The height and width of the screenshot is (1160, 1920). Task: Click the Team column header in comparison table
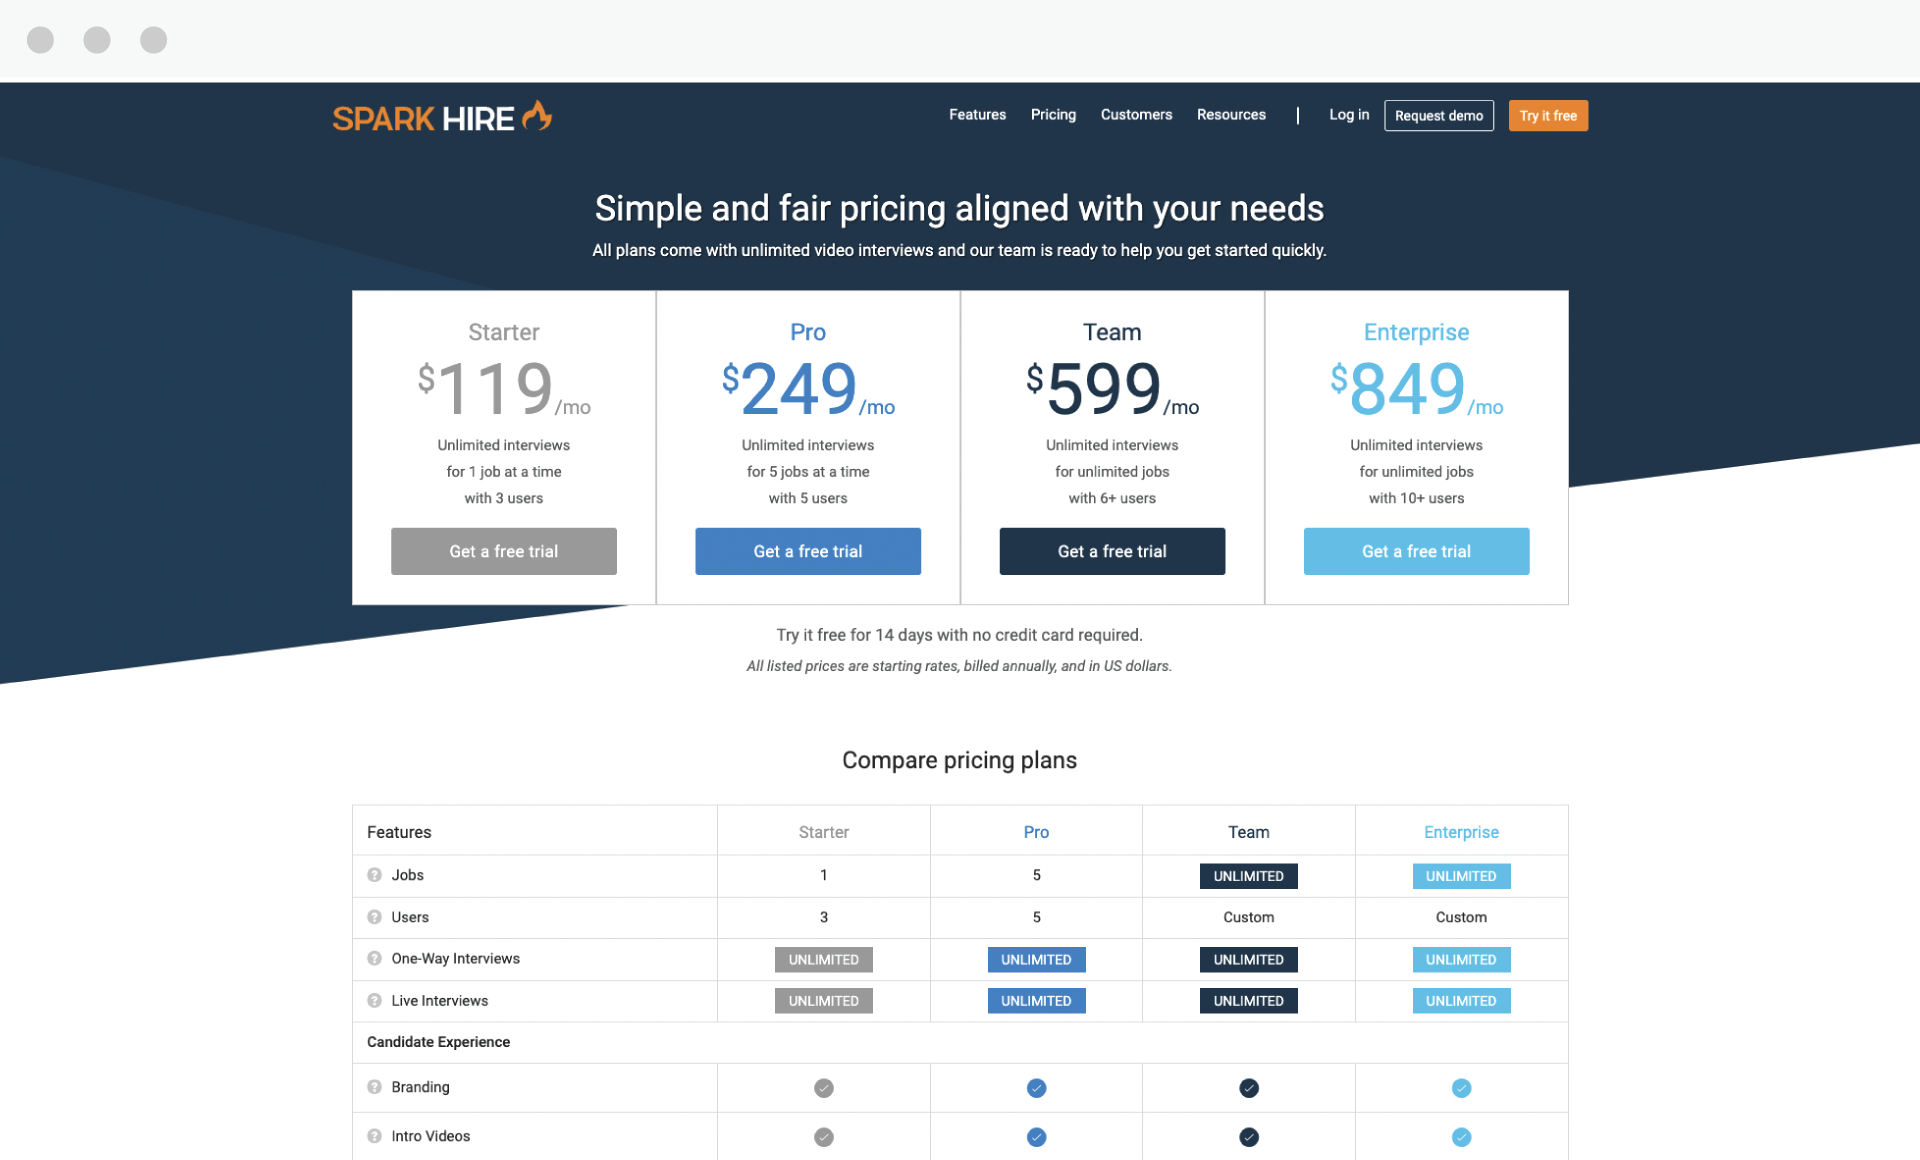coord(1249,832)
